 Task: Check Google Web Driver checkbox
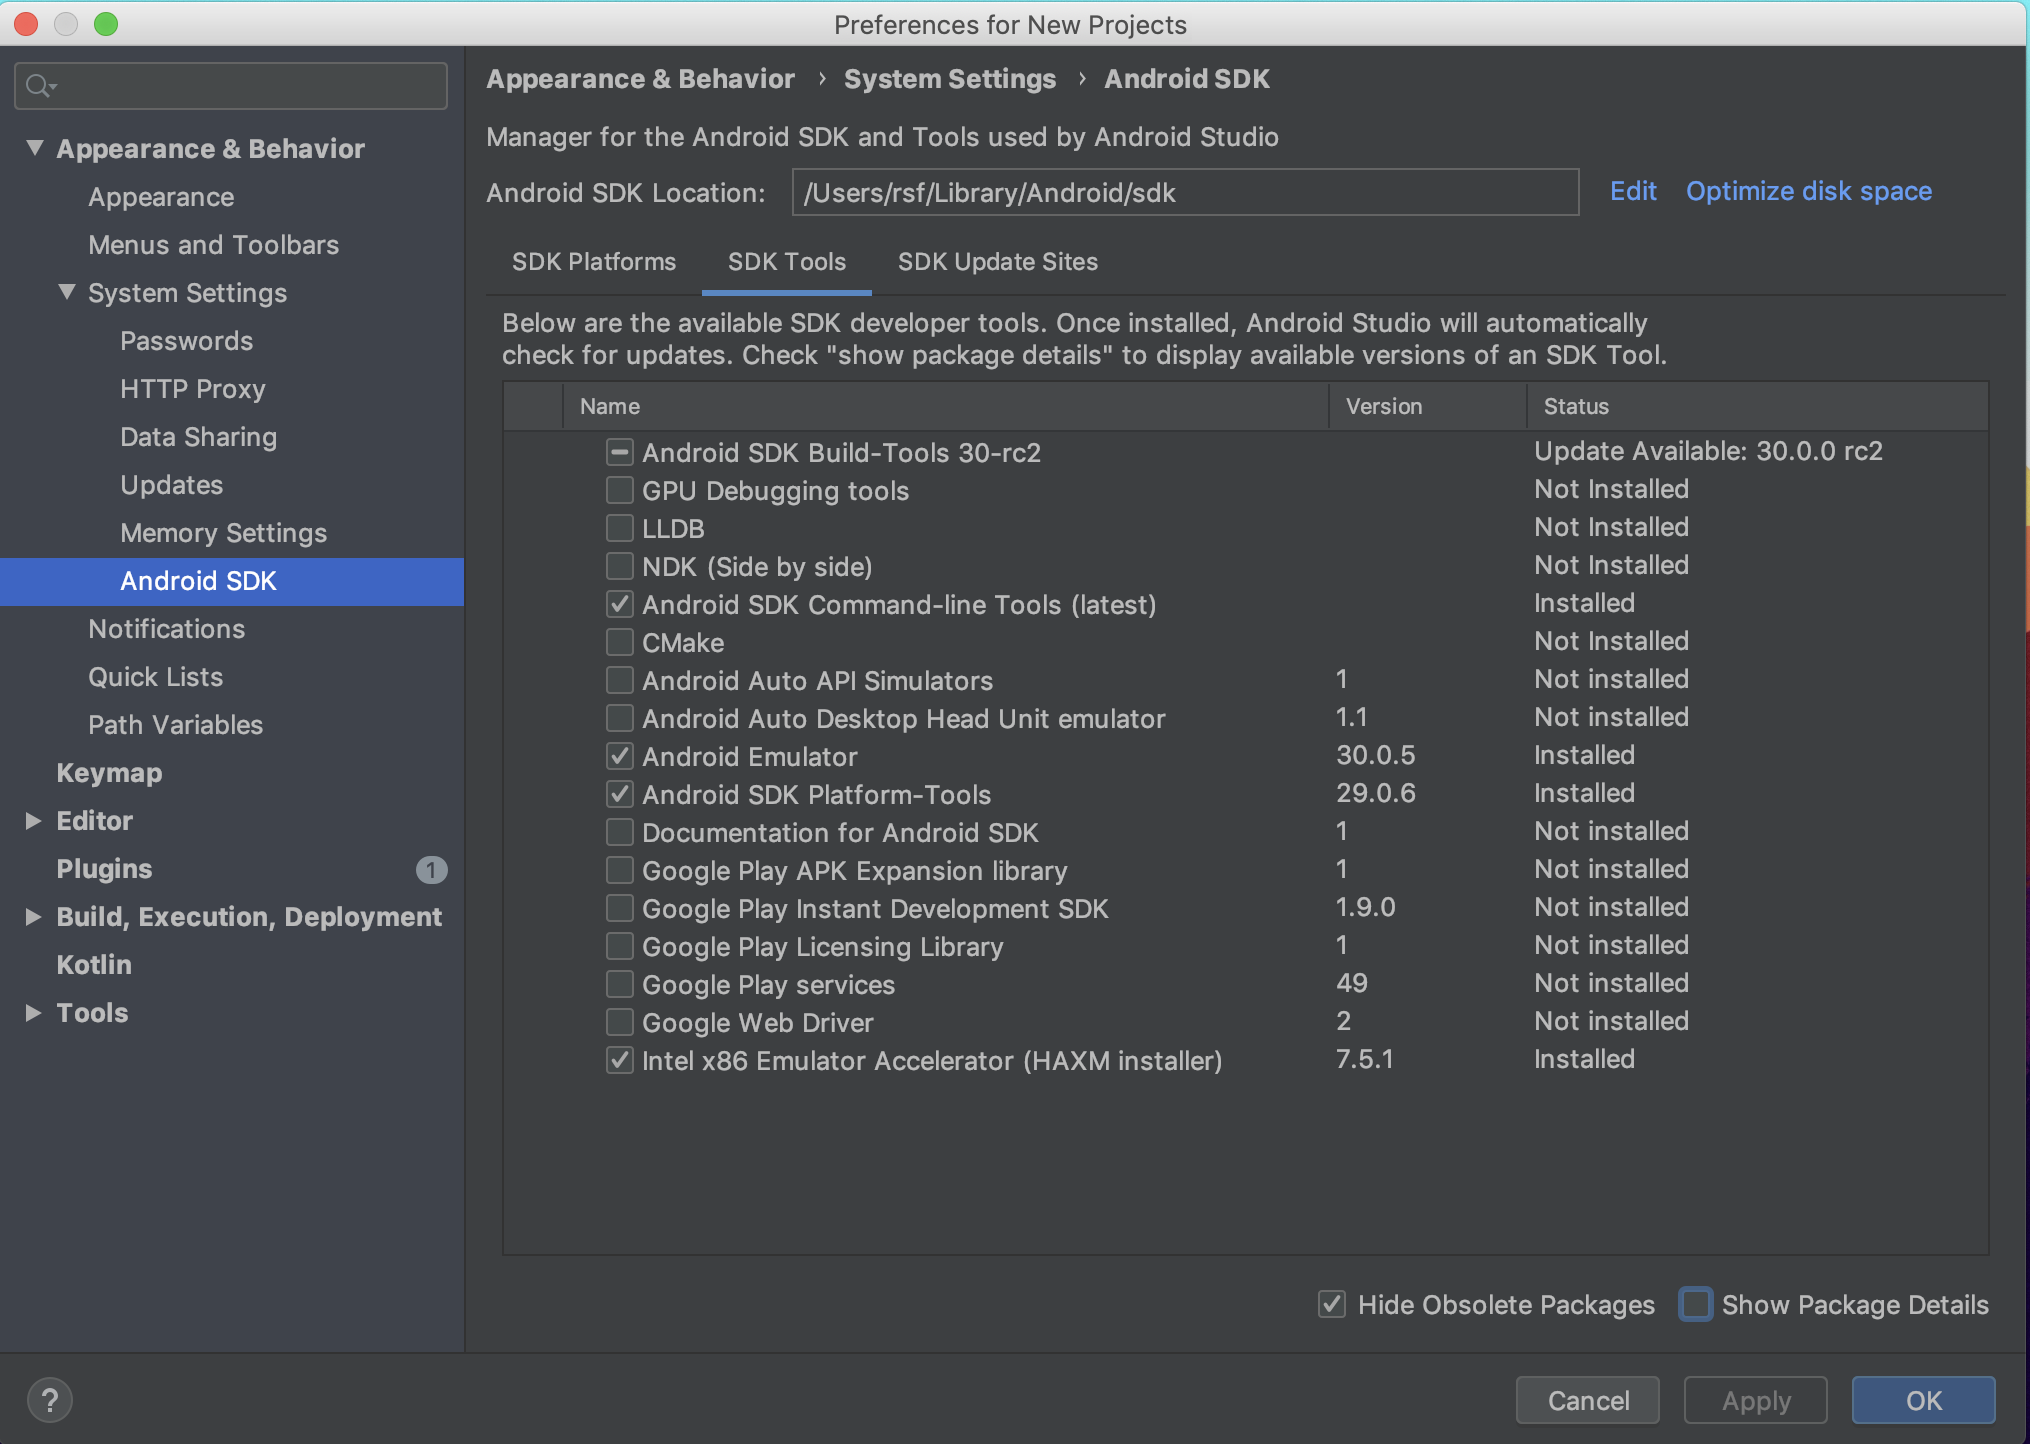pyautogui.click(x=620, y=1022)
